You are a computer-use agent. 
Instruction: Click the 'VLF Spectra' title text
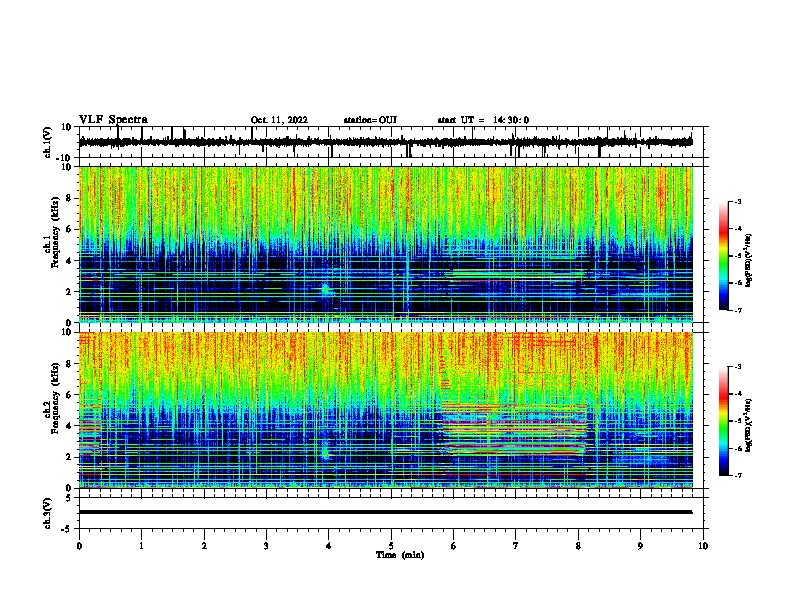(113, 120)
